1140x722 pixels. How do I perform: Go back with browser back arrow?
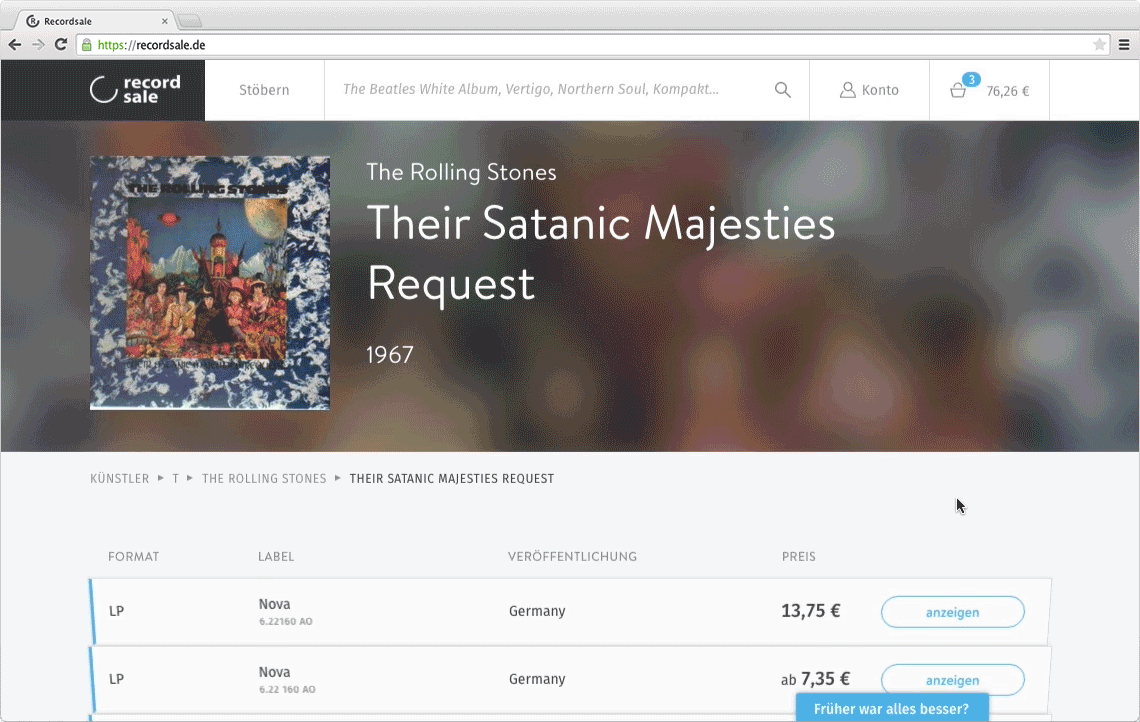pos(15,45)
